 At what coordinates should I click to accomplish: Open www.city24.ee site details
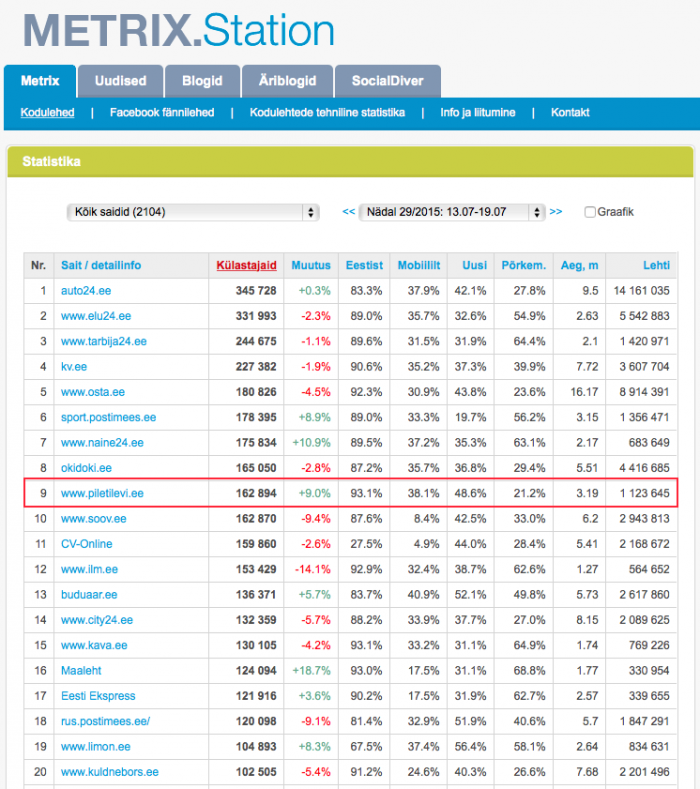click(x=97, y=620)
